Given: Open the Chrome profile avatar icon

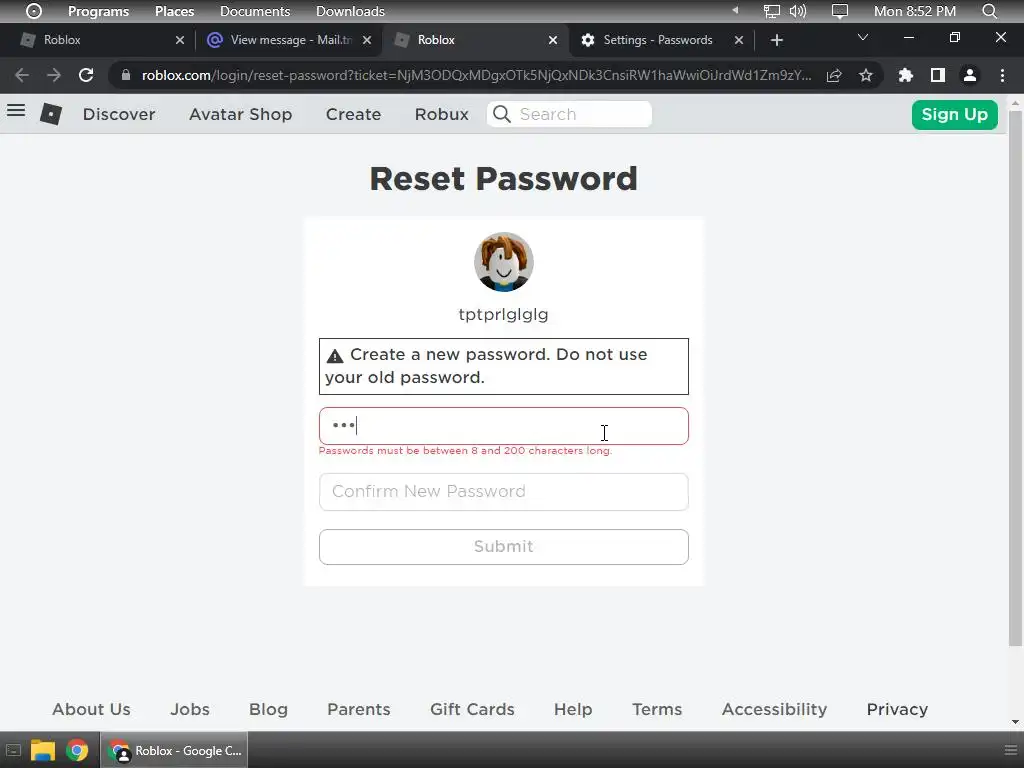Looking at the screenshot, I should (970, 75).
